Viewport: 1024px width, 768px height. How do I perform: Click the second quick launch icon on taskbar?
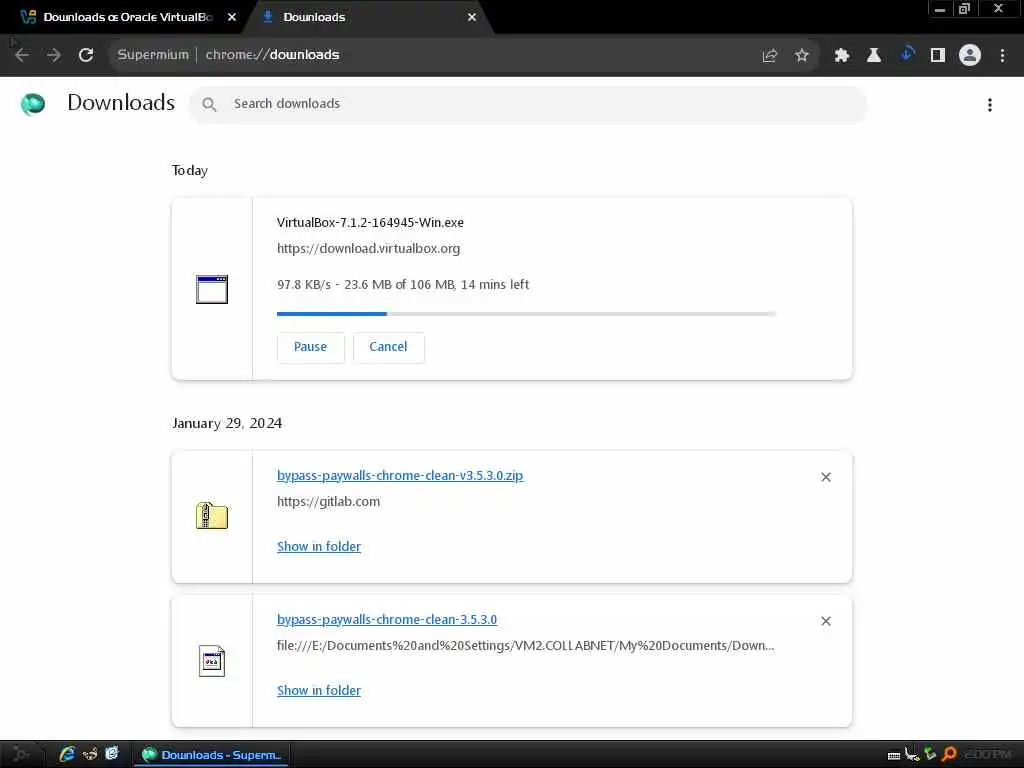[x=90, y=754]
